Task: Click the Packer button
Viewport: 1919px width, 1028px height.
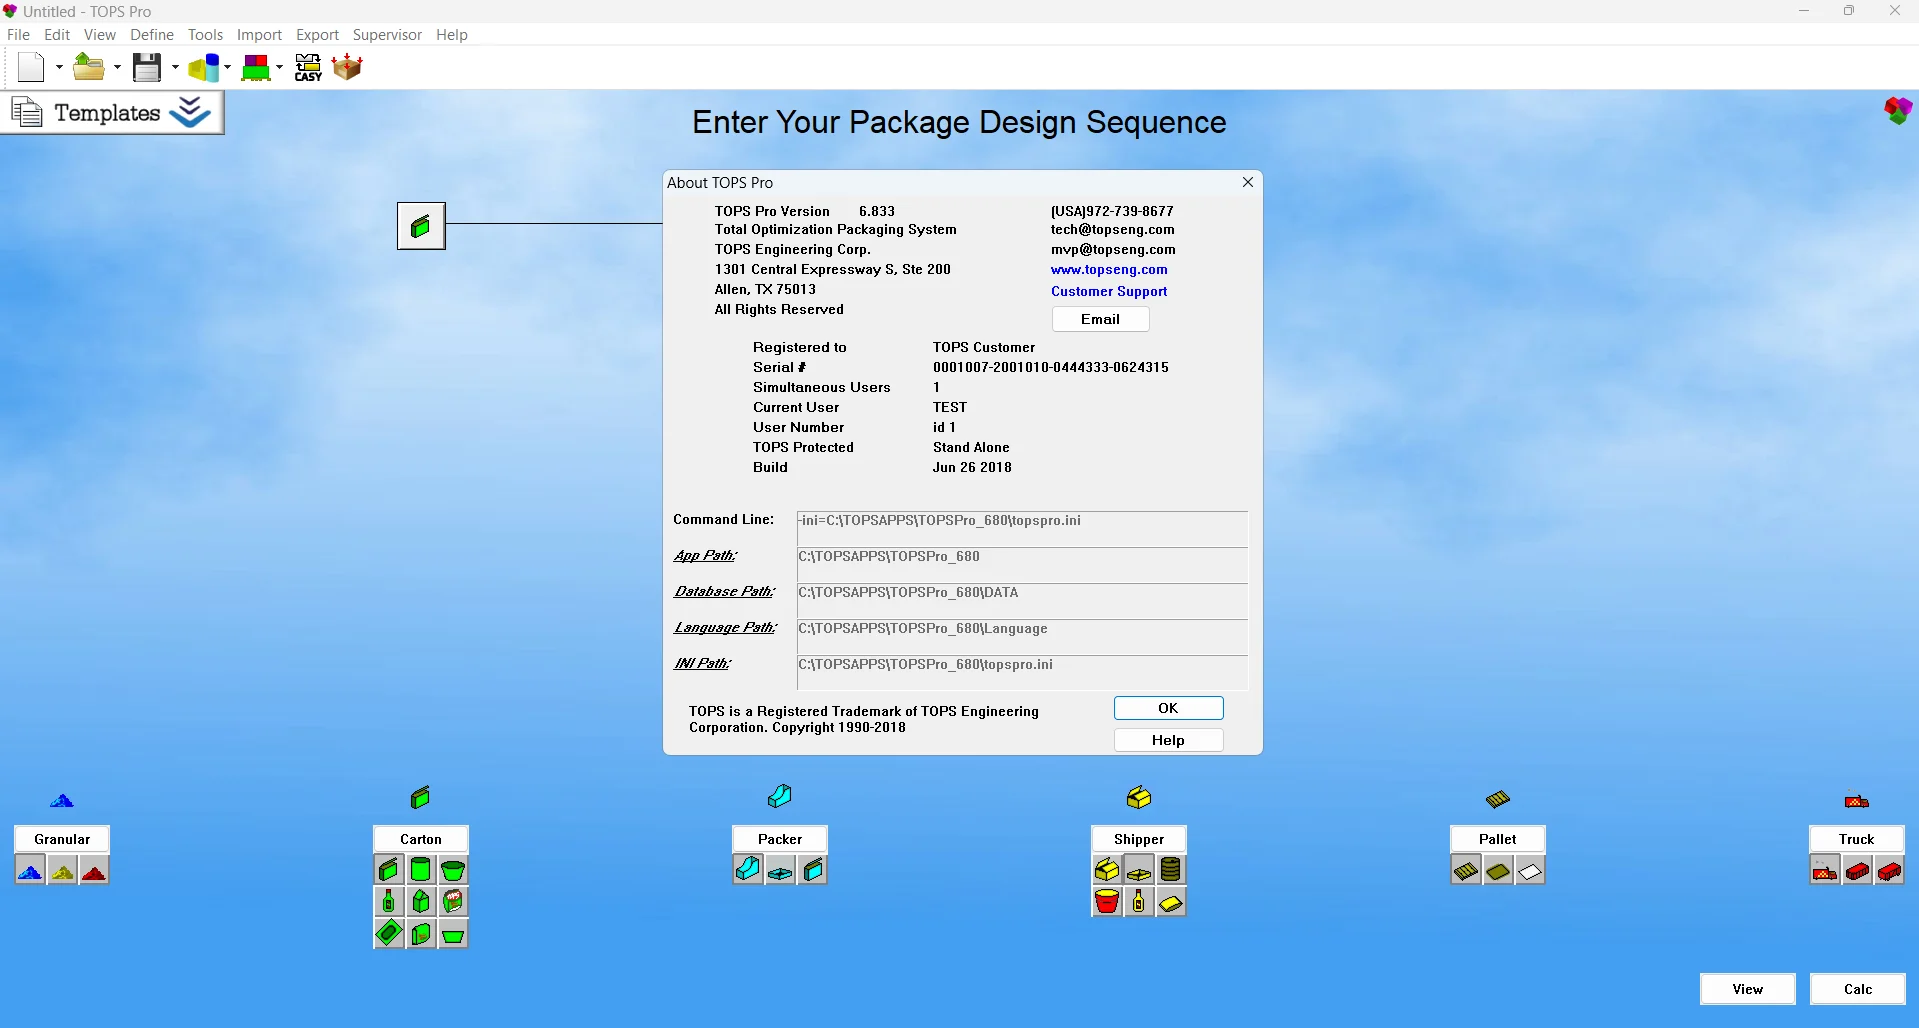Action: point(780,839)
